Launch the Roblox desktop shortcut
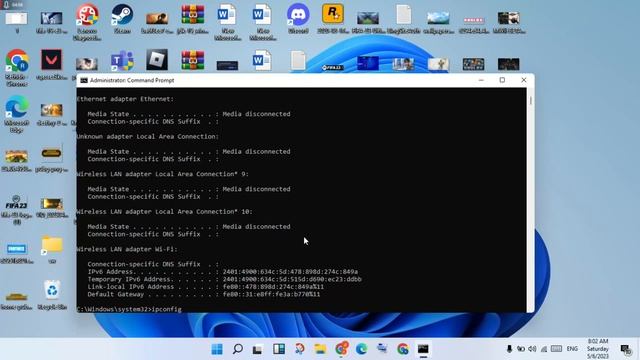640x360 pixels. (157, 60)
